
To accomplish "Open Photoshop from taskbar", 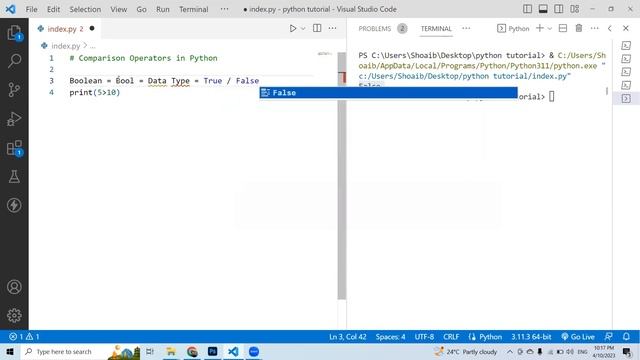I will pos(212,351).
